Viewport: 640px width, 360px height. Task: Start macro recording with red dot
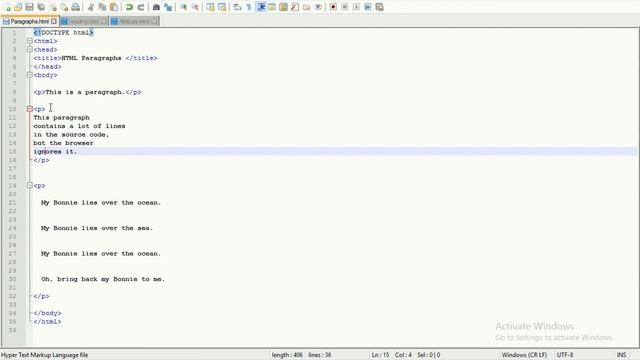pyautogui.click(x=333, y=7)
